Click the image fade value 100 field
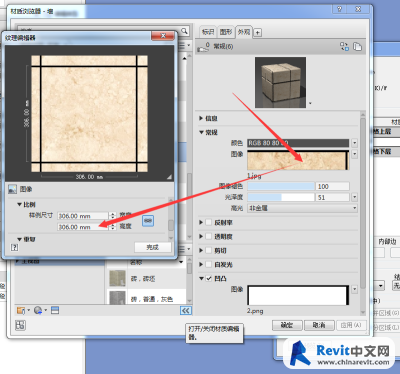 coord(332,186)
